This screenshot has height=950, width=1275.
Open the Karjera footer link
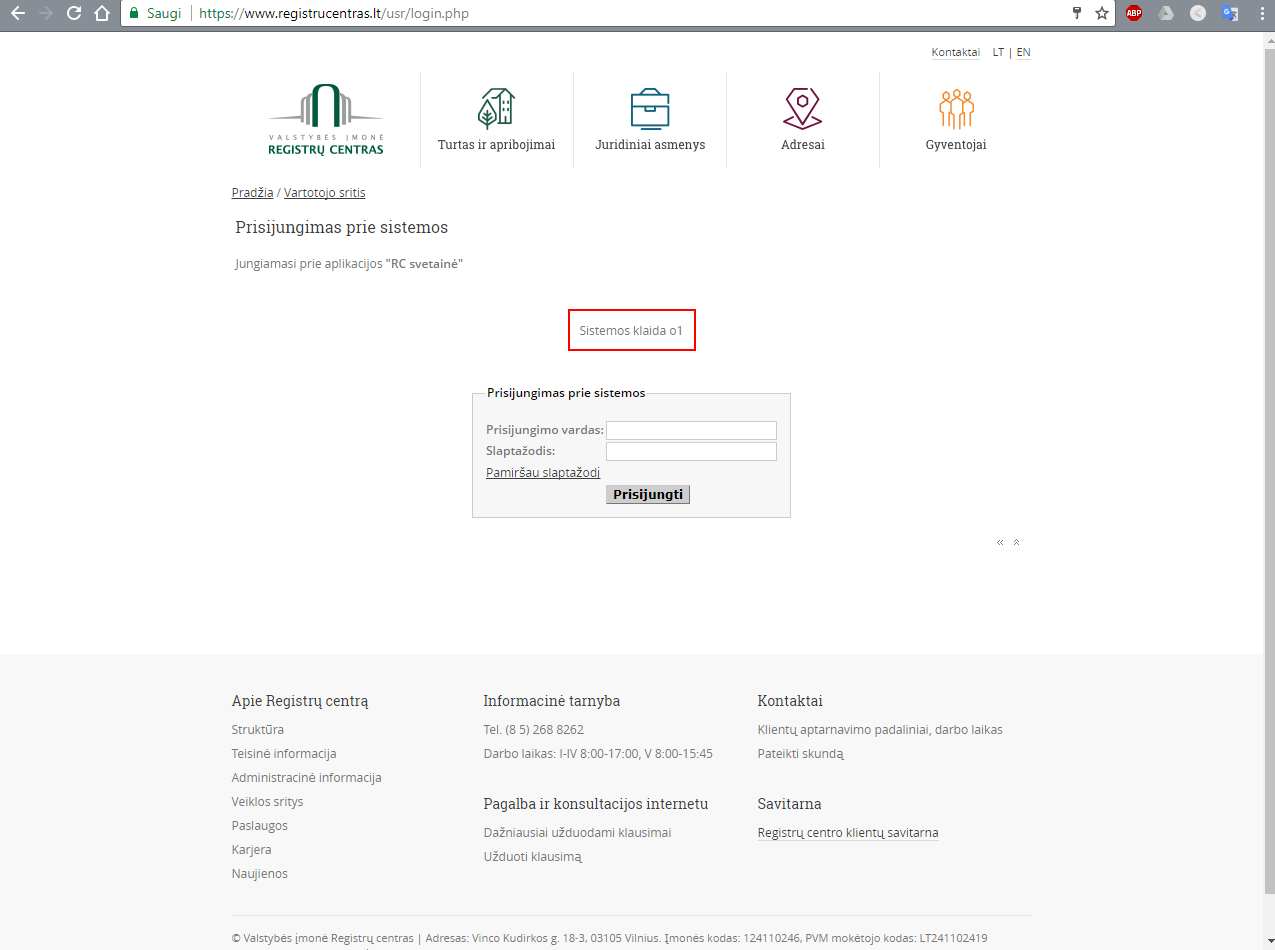coord(251,850)
